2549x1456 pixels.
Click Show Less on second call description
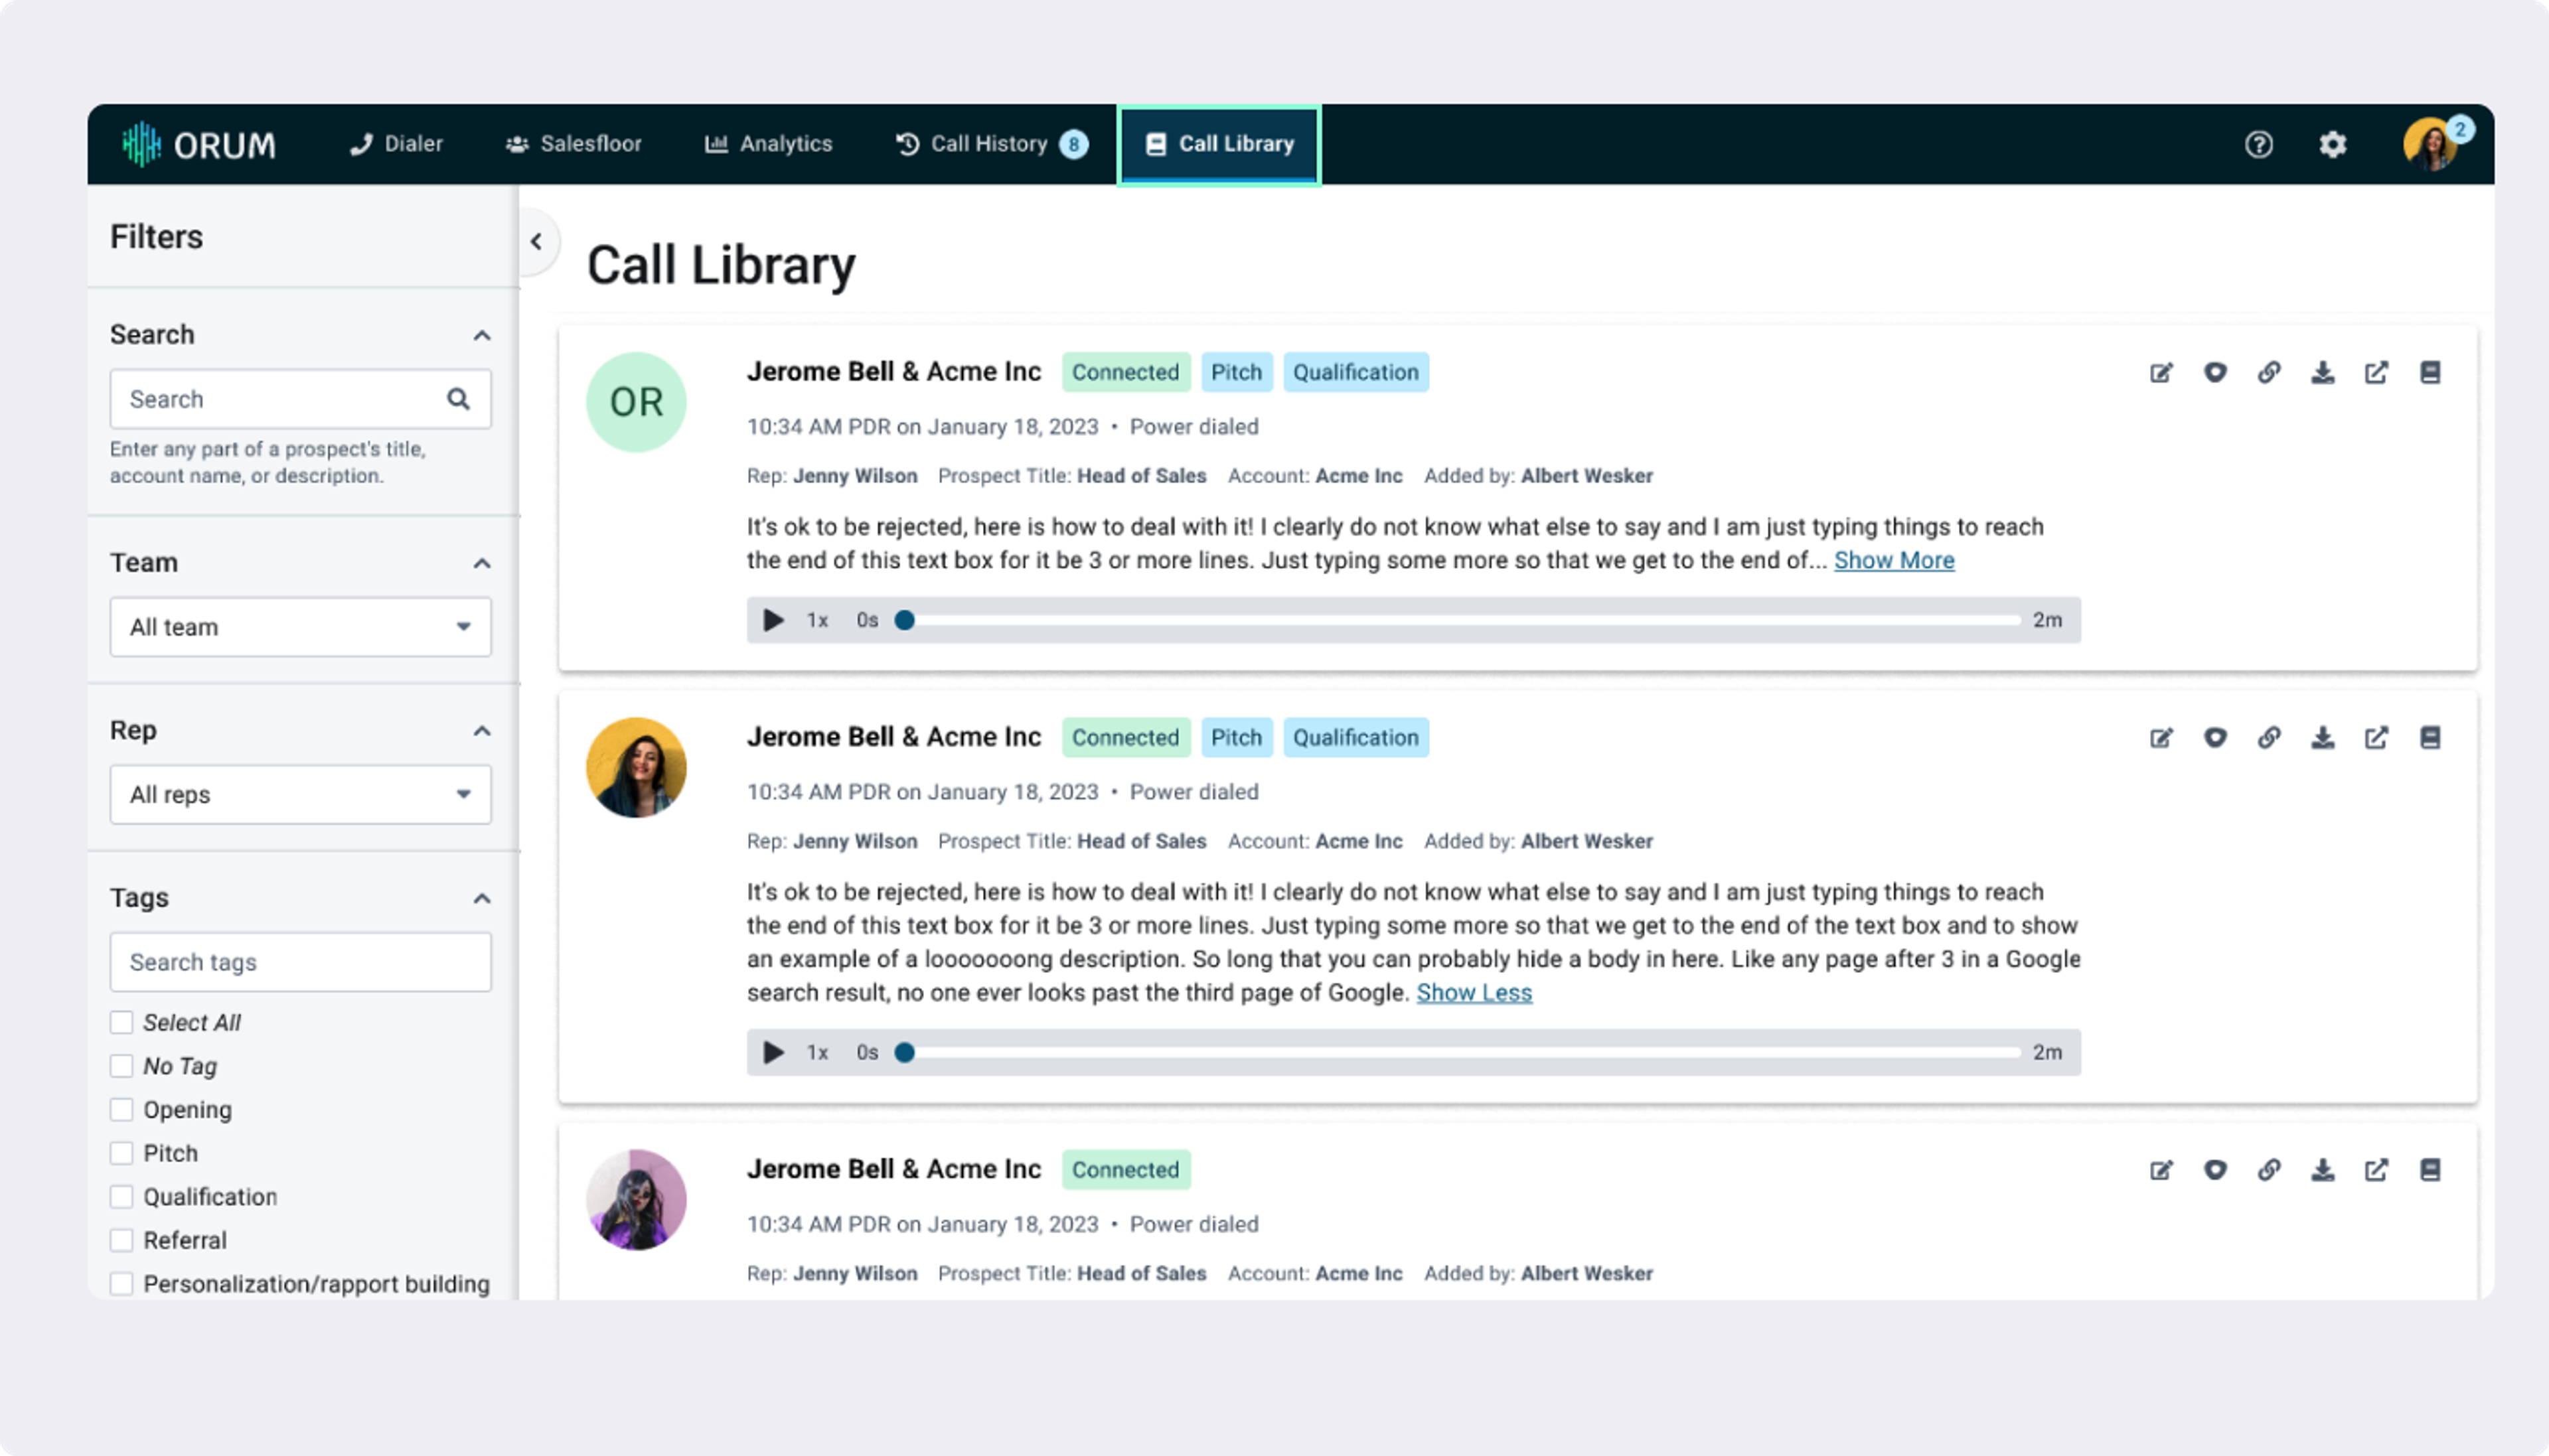[1473, 993]
